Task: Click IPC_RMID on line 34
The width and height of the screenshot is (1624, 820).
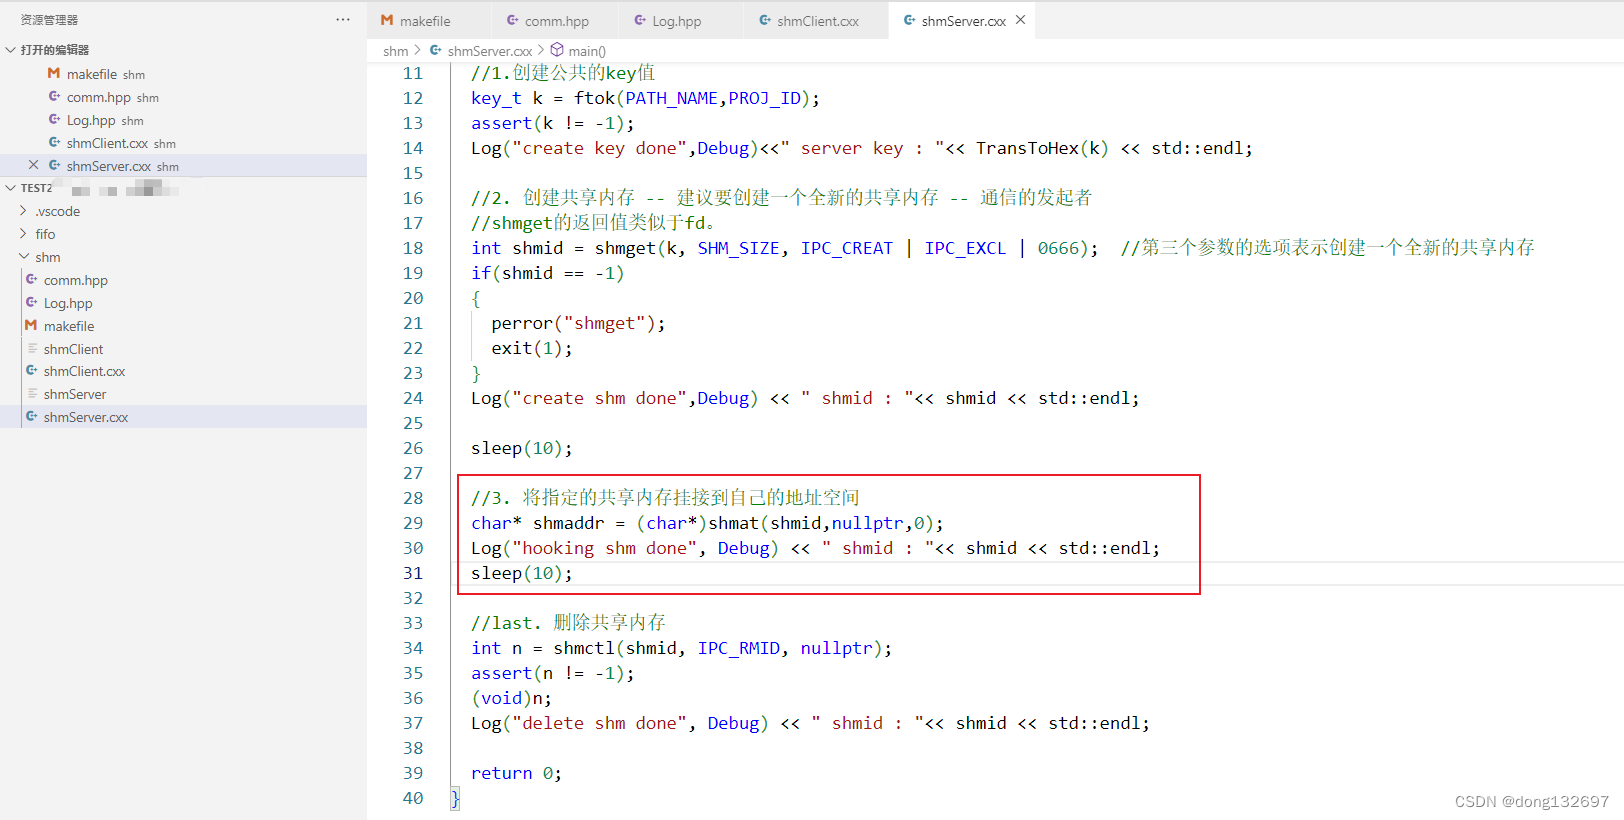Action: [x=739, y=648]
